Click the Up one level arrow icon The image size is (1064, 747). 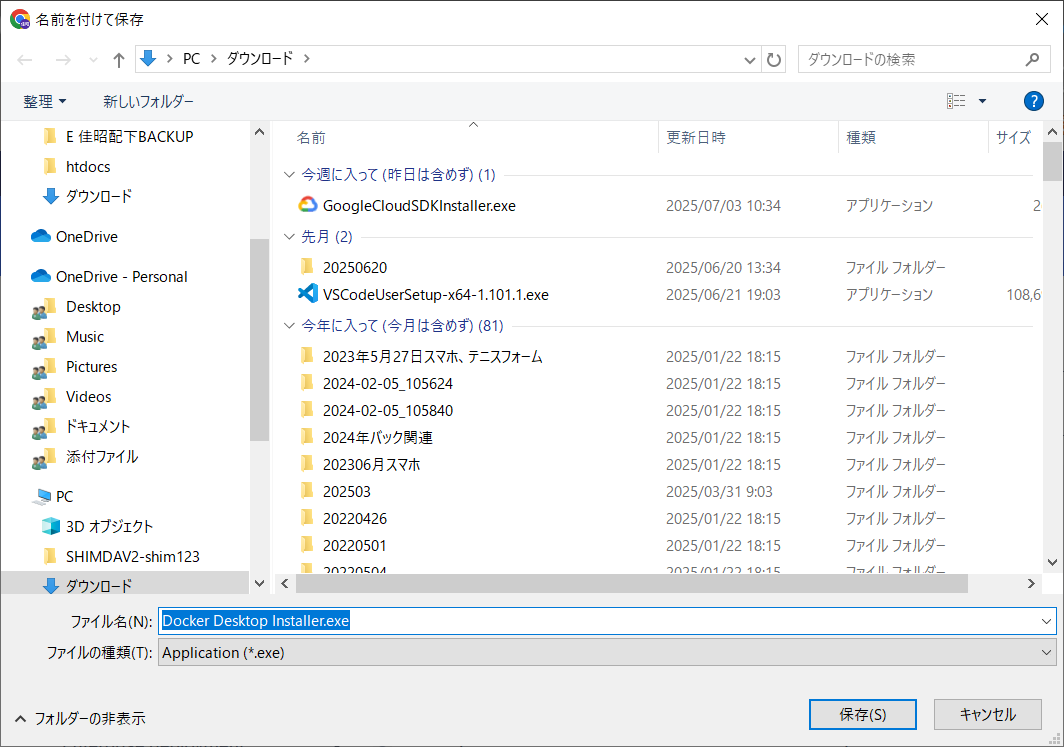[x=118, y=60]
